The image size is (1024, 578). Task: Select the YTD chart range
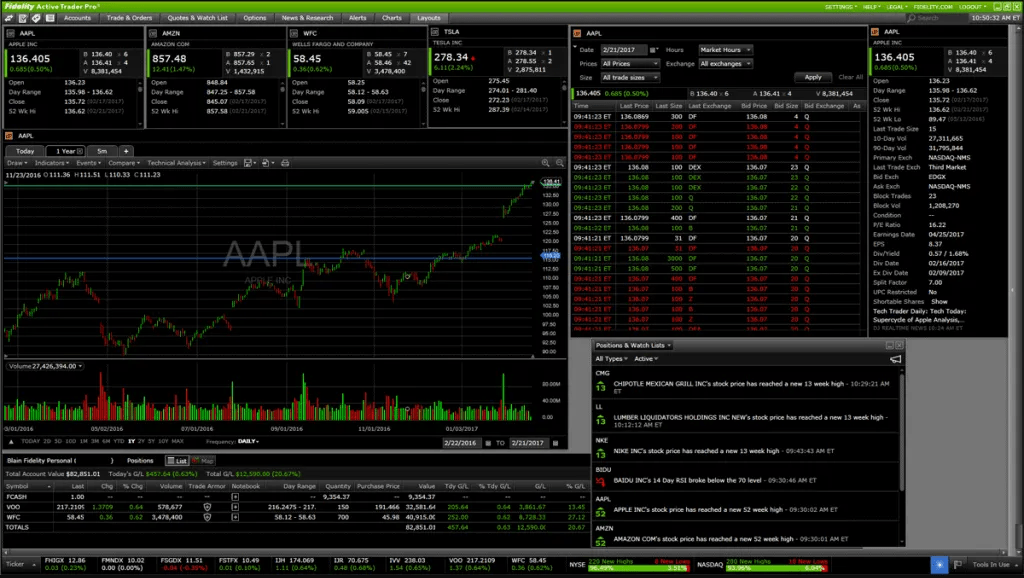pyautogui.click(x=118, y=442)
